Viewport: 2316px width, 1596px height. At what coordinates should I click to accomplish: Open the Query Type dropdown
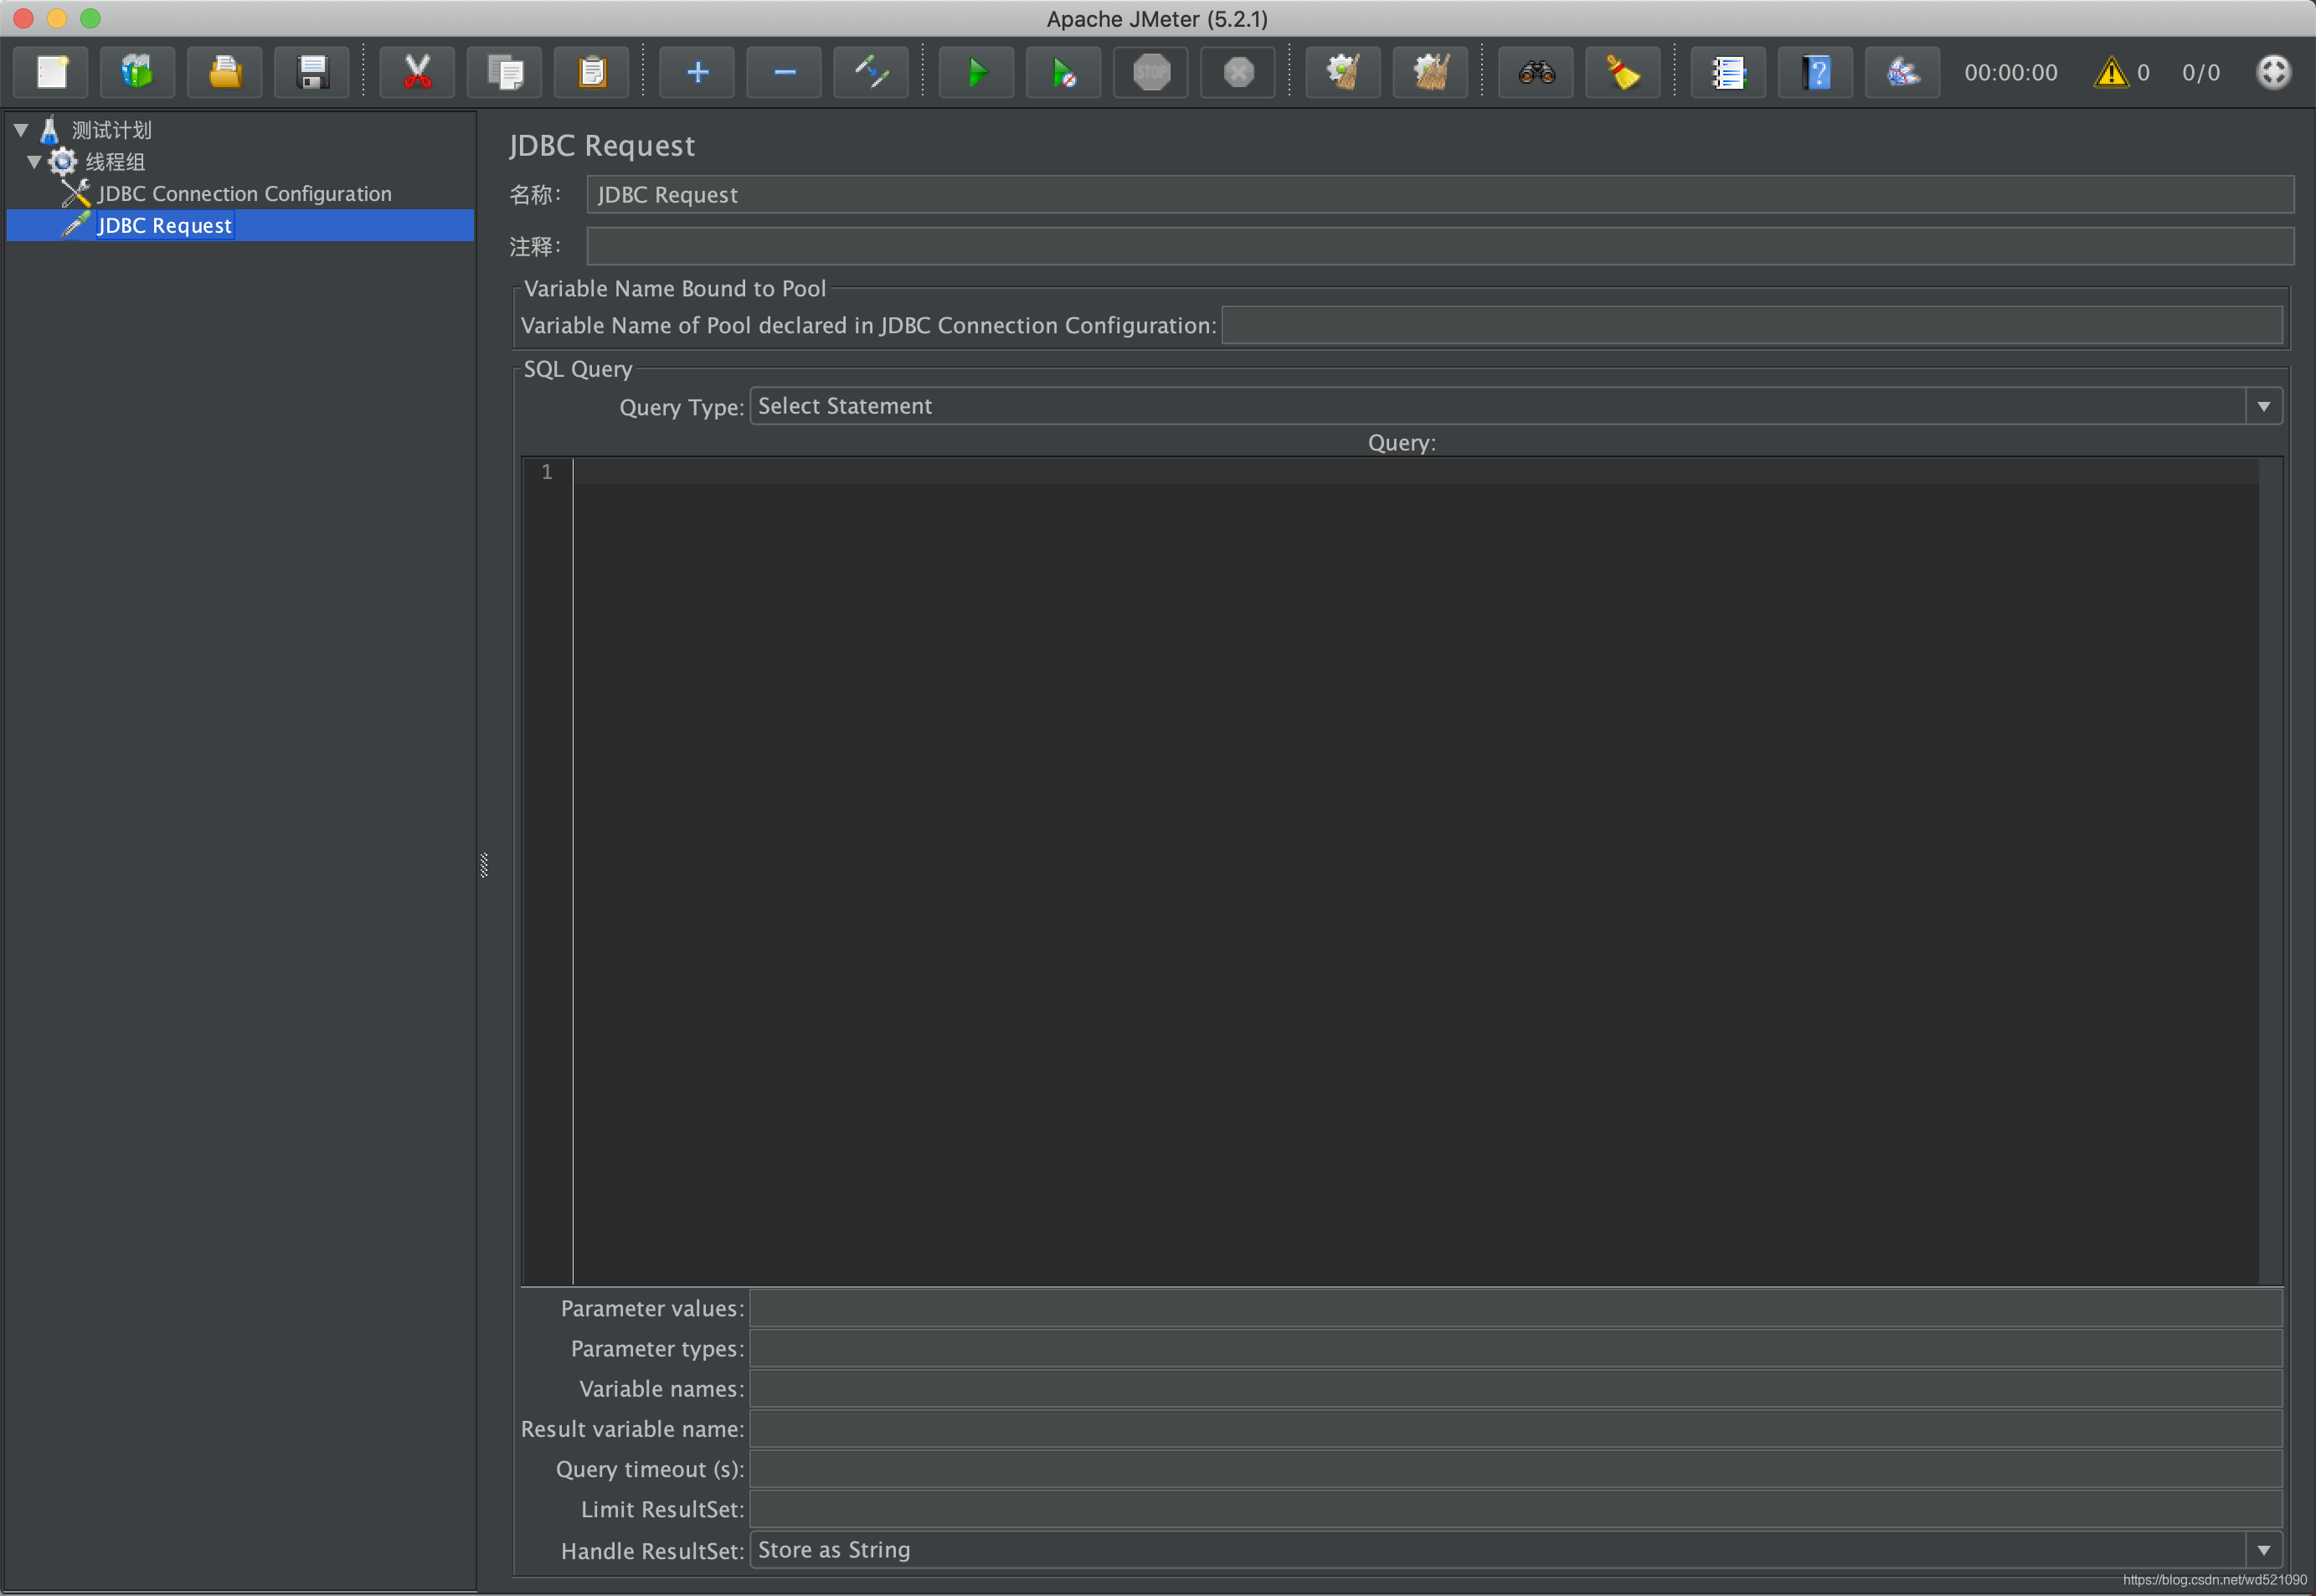2263,406
